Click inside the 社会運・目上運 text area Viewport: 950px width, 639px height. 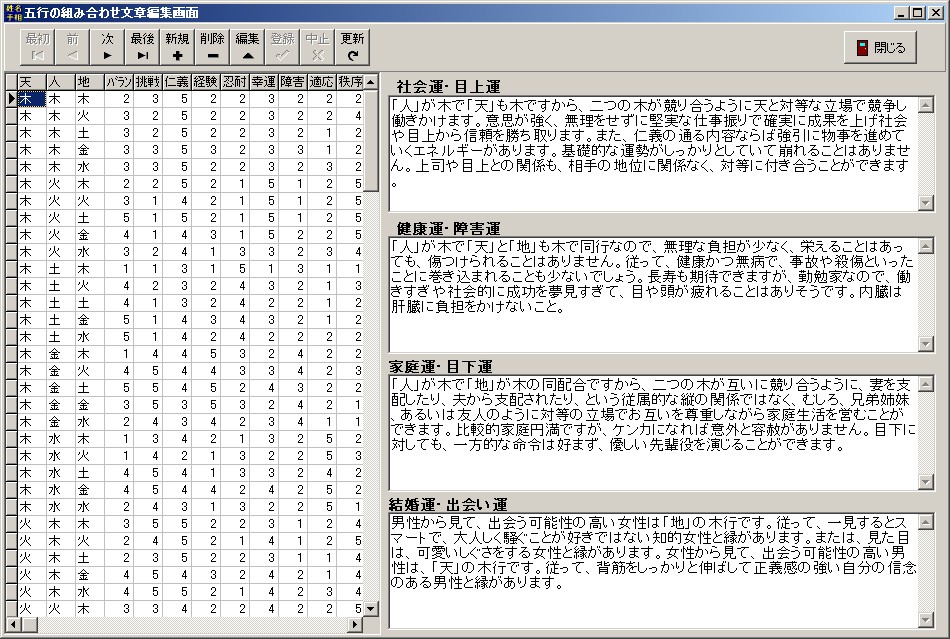pos(653,154)
